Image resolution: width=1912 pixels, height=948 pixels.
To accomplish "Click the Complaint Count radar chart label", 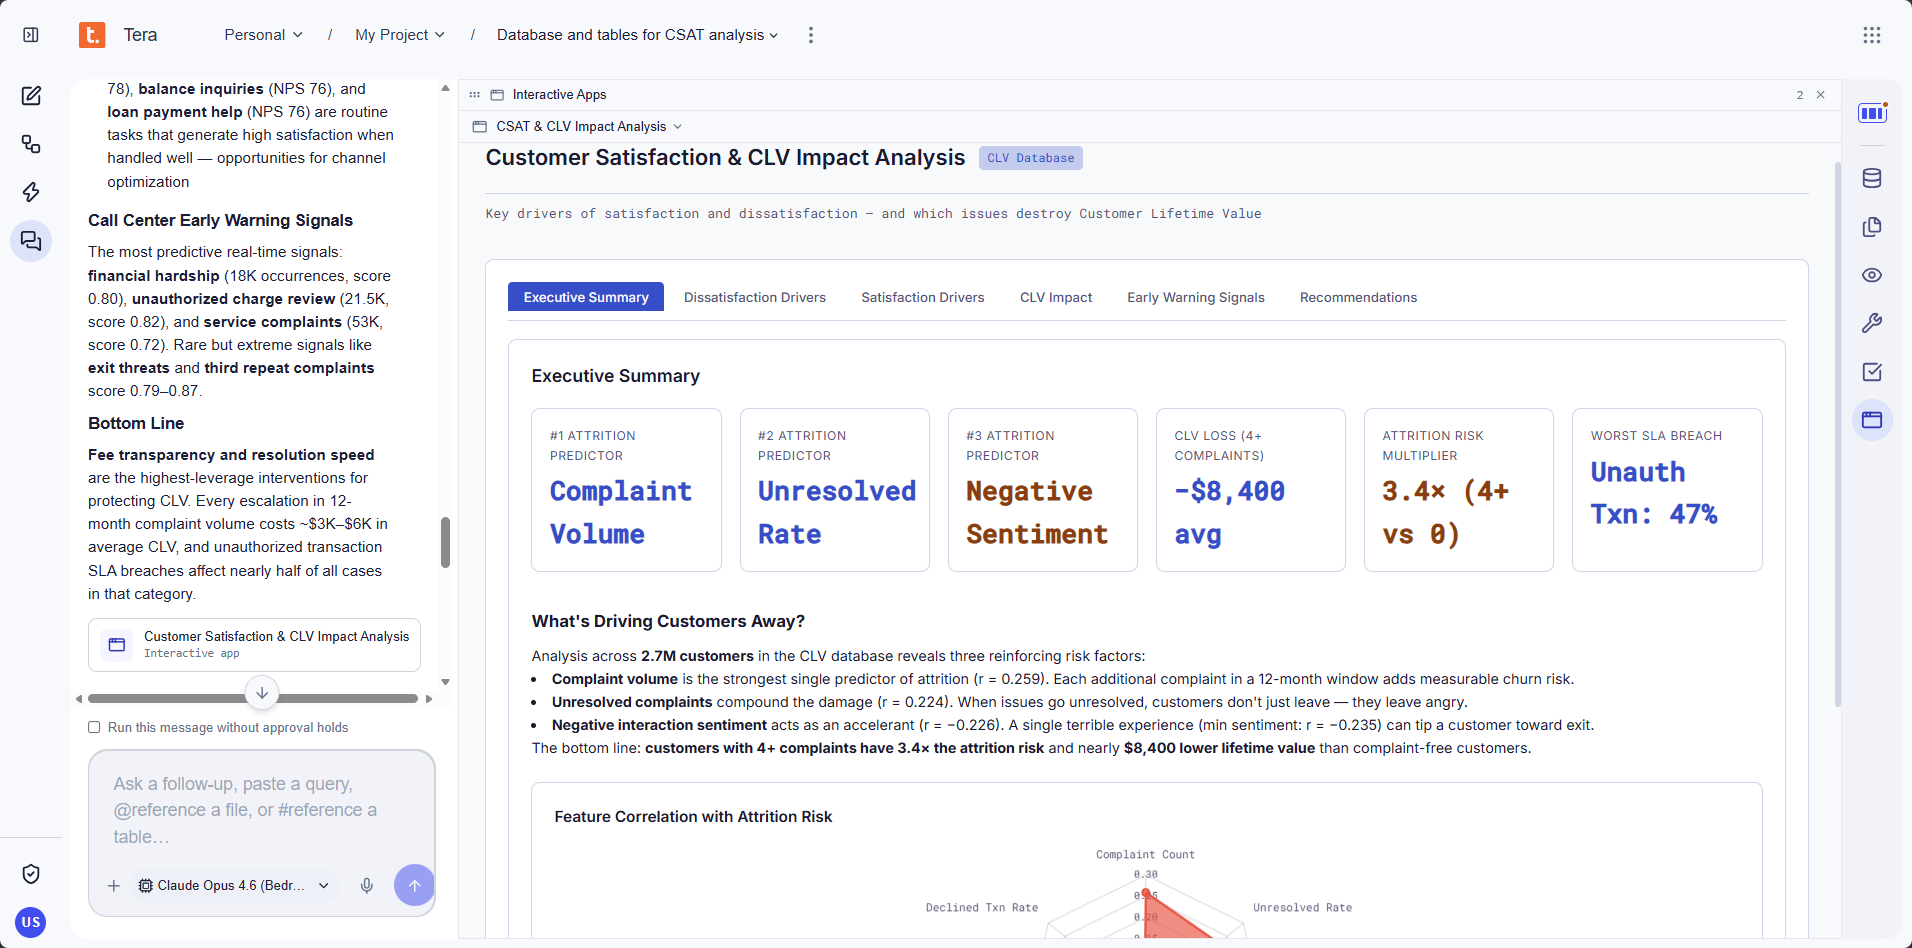I will pos(1145,855).
